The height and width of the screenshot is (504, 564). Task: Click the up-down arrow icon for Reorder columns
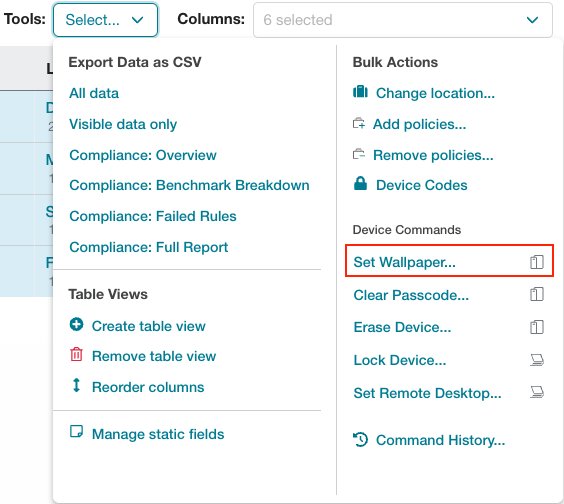tap(76, 385)
